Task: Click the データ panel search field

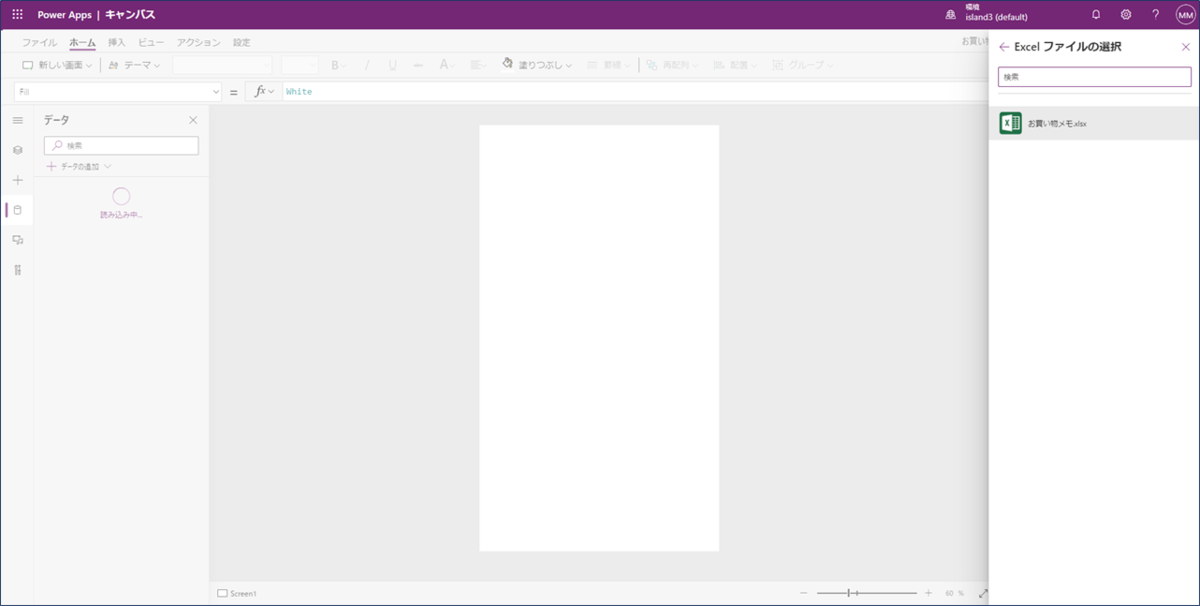Action: point(121,145)
